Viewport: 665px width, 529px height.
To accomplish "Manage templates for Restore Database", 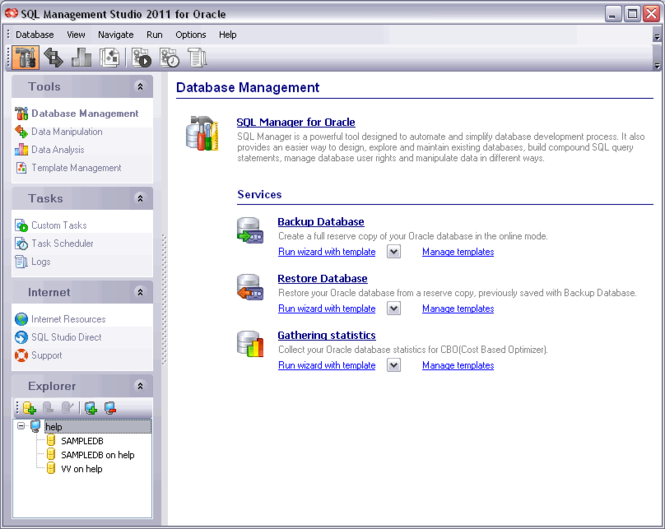I will click(458, 308).
